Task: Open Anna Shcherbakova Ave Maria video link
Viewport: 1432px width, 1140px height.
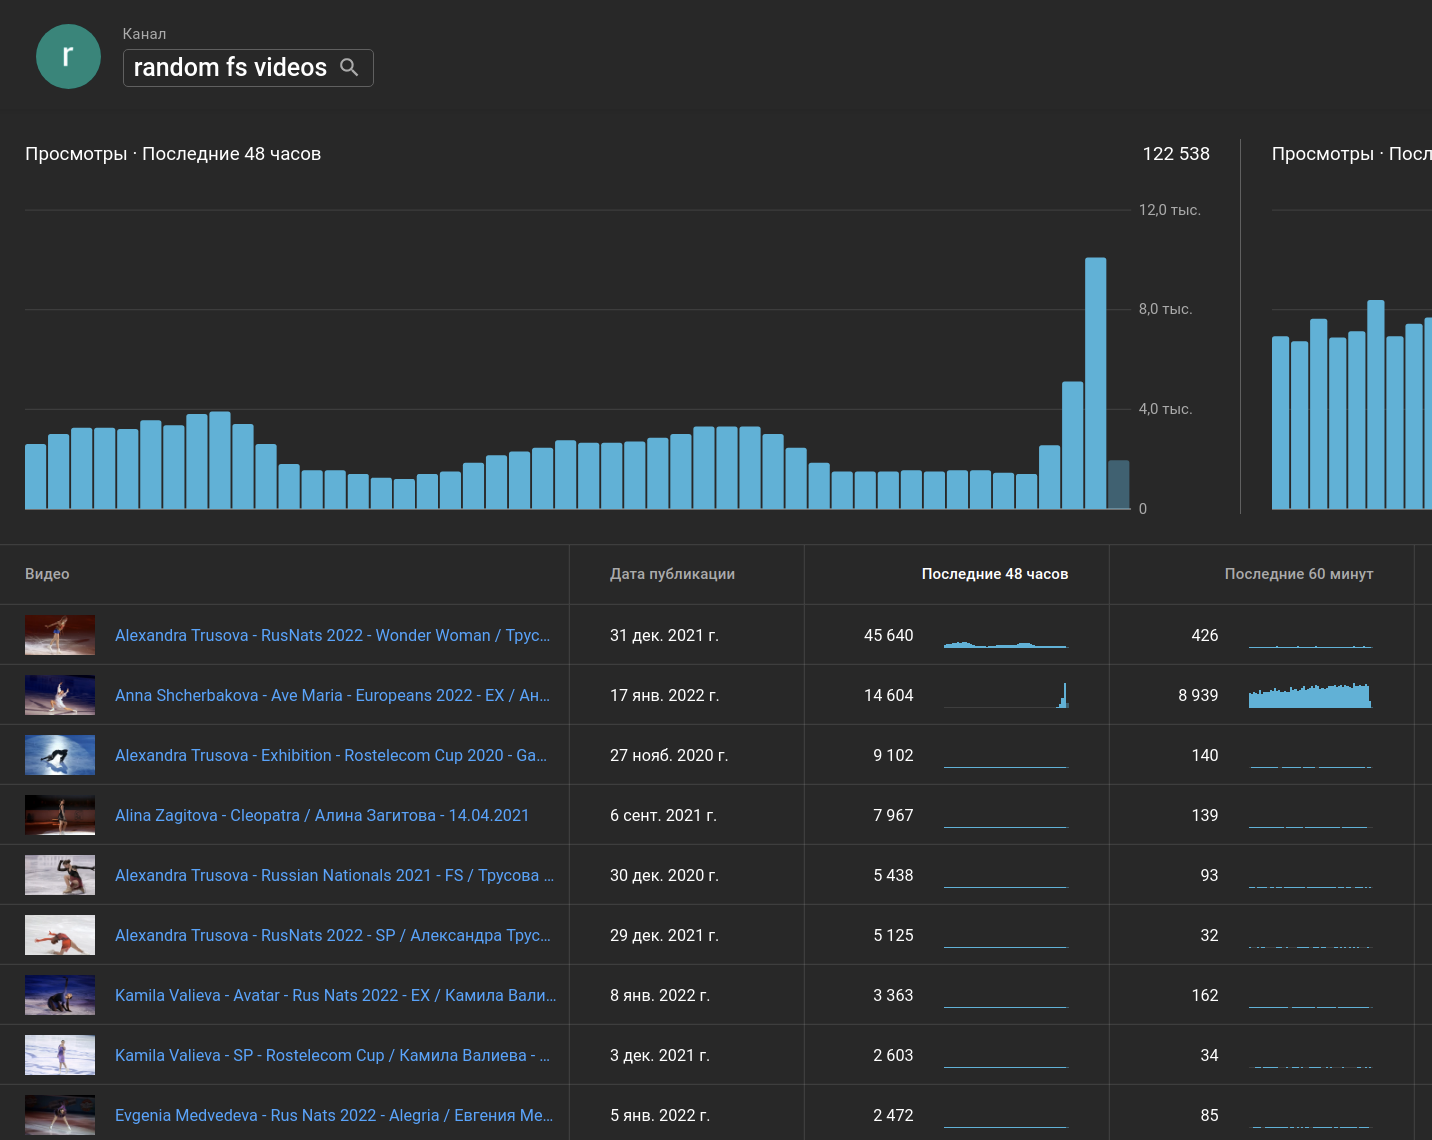Action: [332, 695]
